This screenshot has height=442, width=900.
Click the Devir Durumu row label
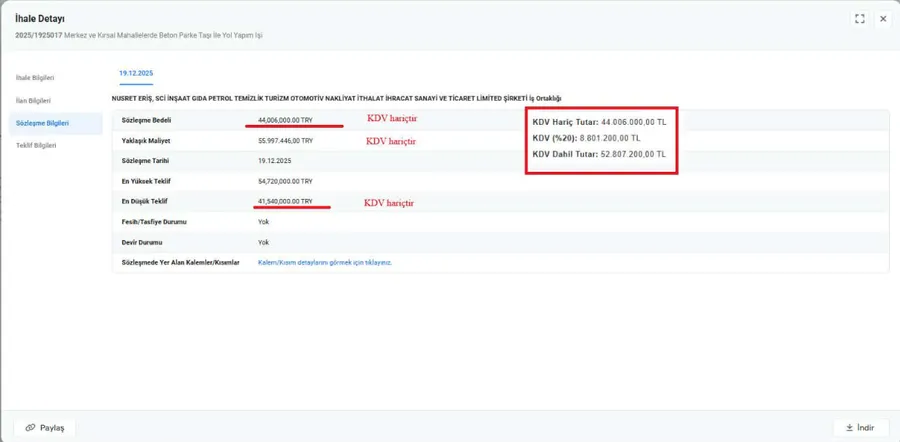[x=141, y=242]
